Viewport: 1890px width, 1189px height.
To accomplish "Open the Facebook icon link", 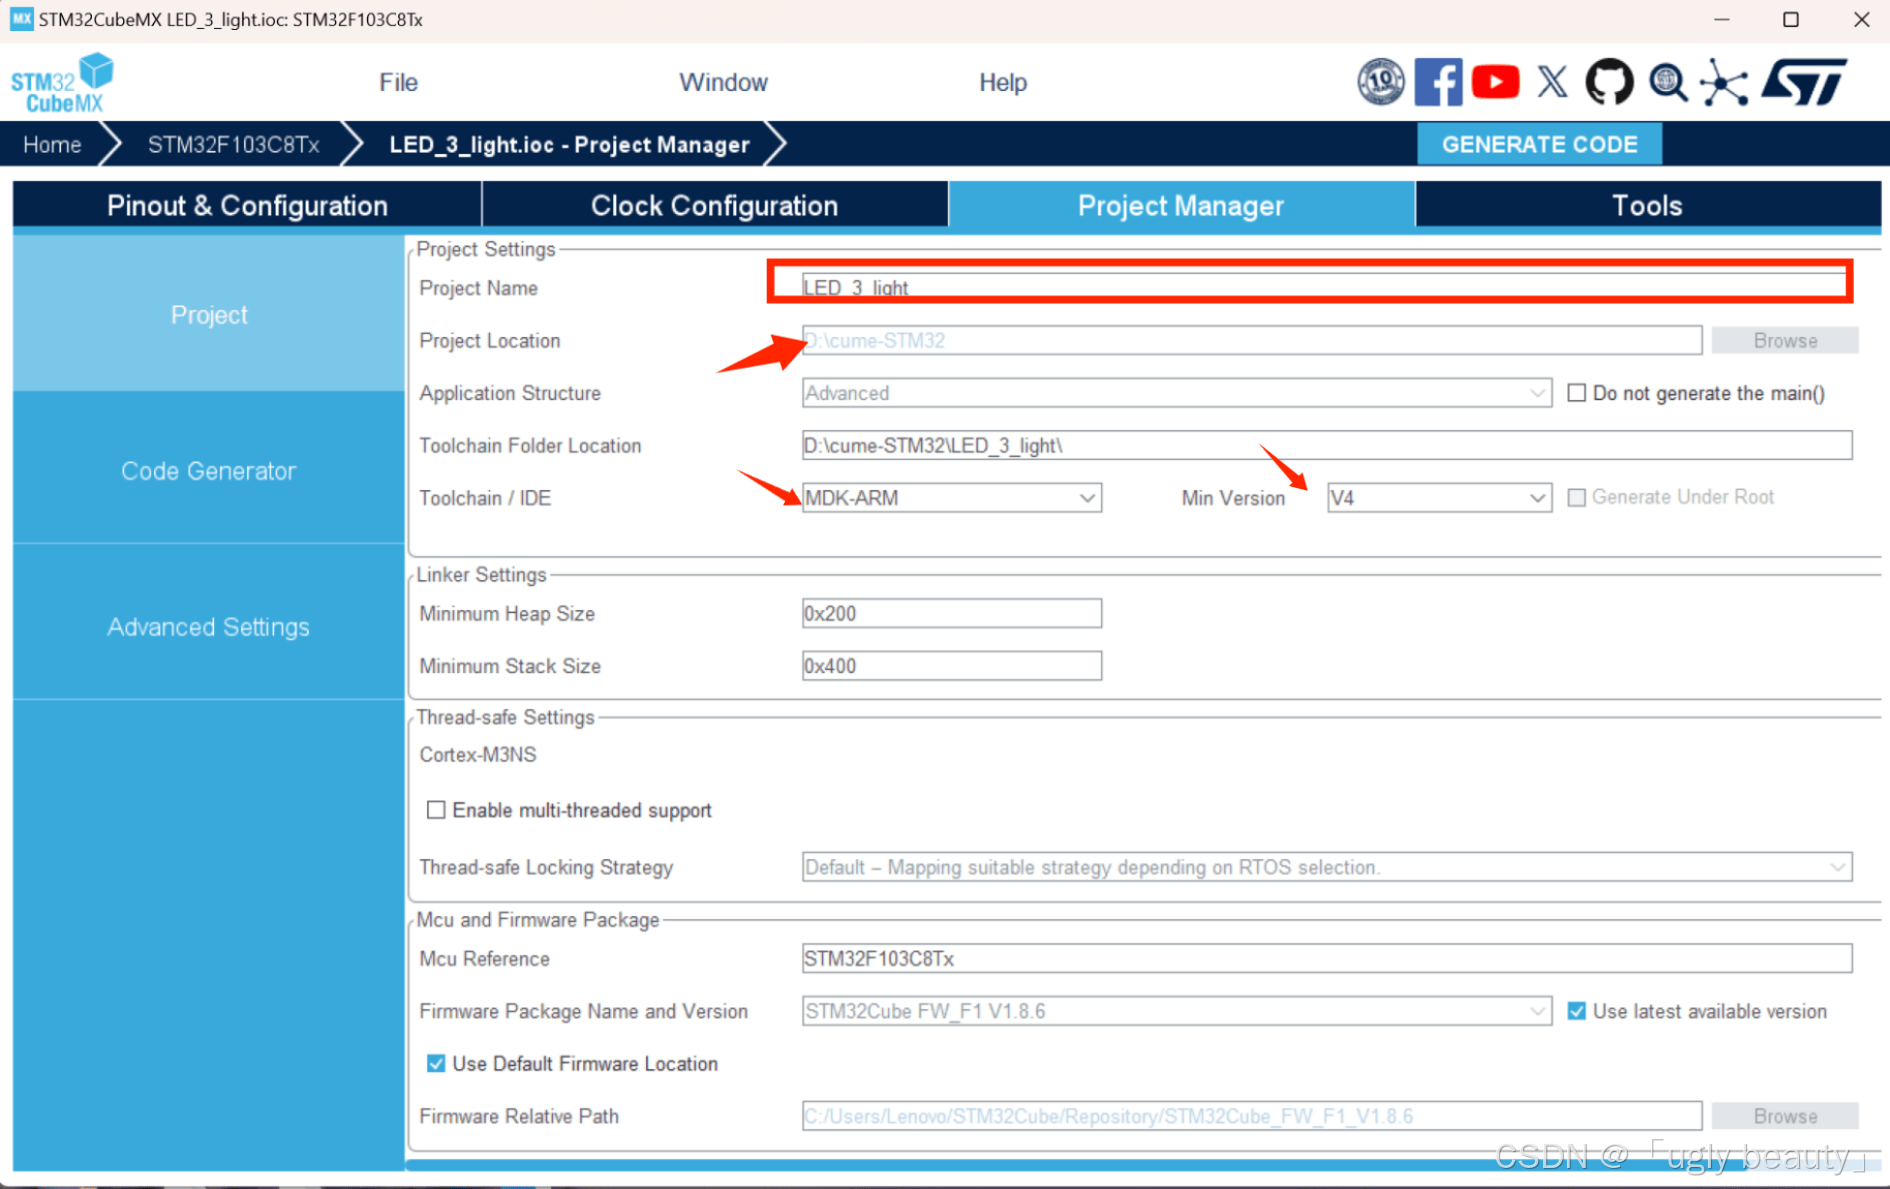I will point(1438,82).
